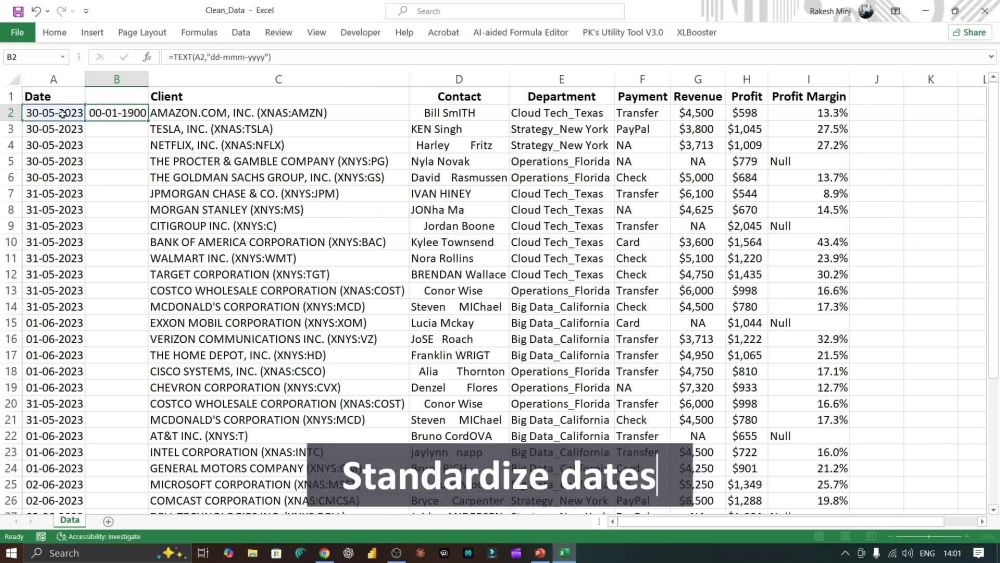Select column I header
The height and width of the screenshot is (563, 1000).
[x=809, y=79]
